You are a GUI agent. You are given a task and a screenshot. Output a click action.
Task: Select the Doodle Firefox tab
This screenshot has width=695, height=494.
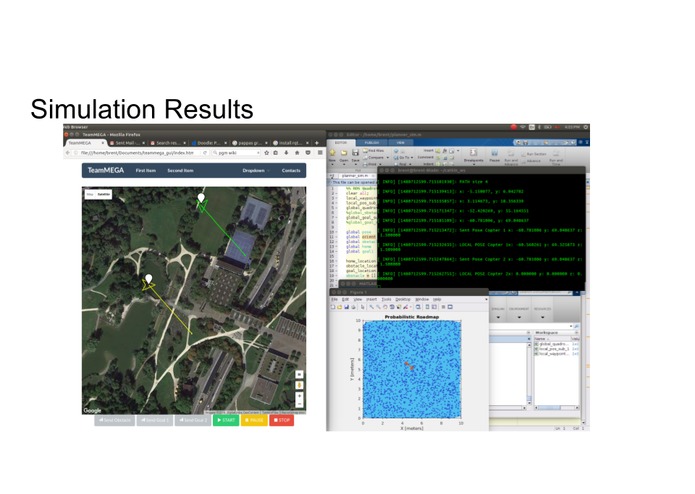point(208,143)
